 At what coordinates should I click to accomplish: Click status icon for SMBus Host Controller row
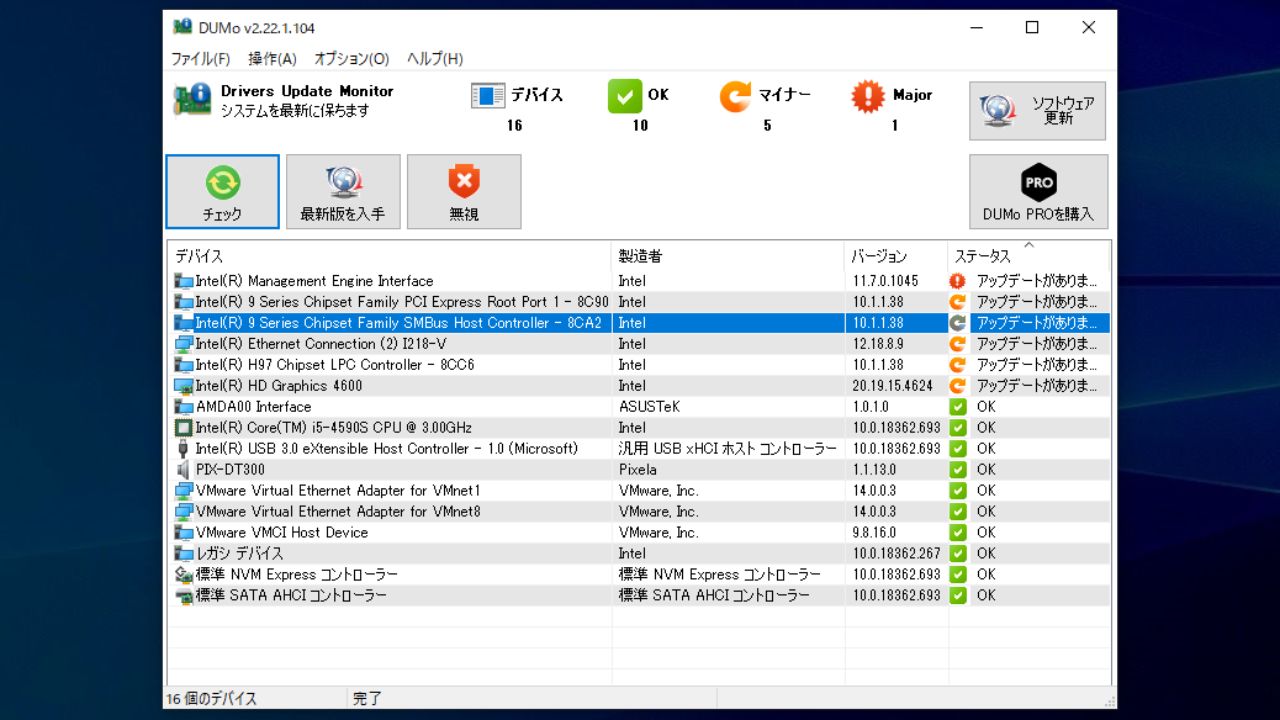coord(958,323)
